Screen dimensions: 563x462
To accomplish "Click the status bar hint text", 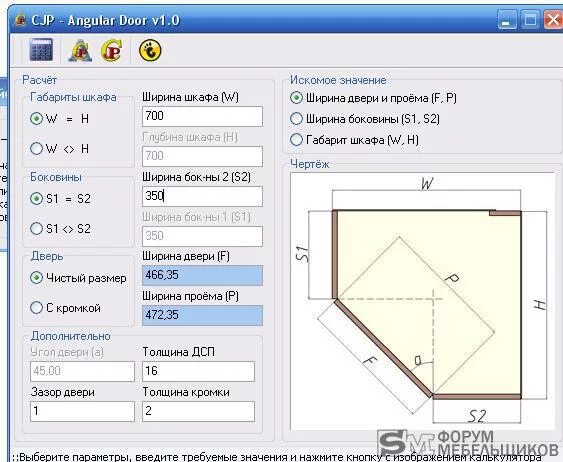I will pos(276,457).
